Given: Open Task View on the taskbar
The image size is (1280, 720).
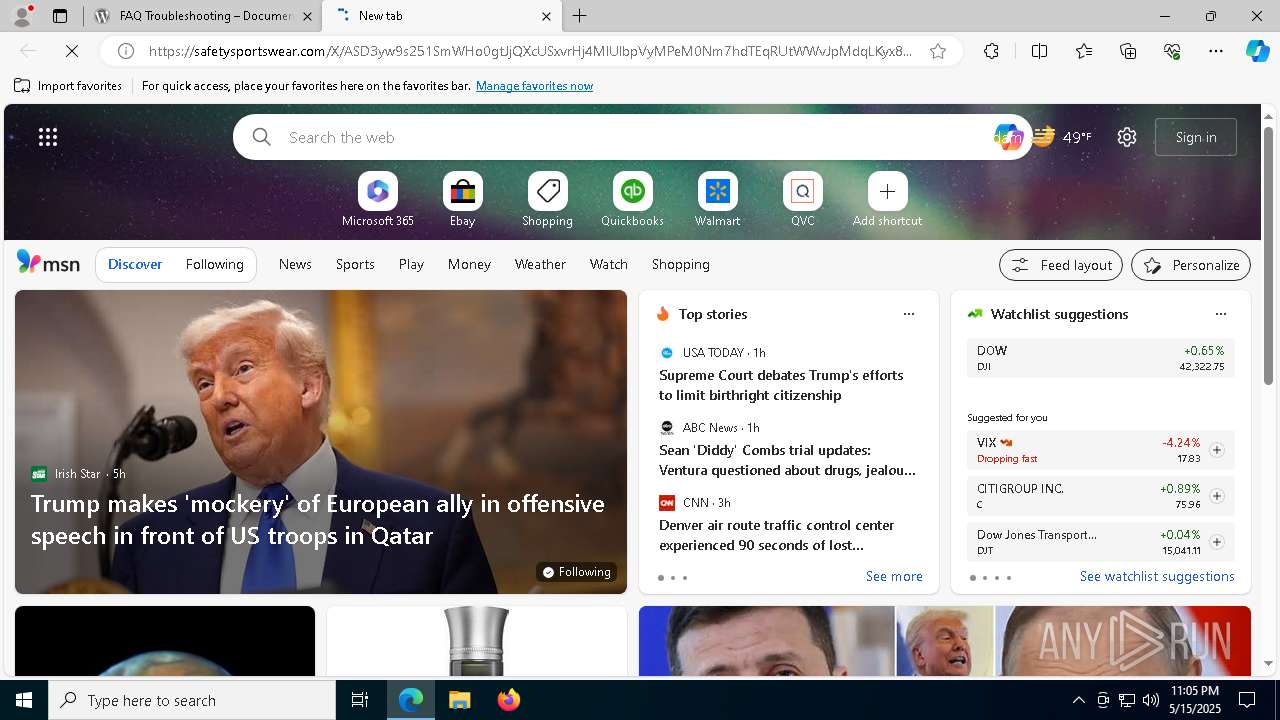Looking at the screenshot, I should pos(360,700).
